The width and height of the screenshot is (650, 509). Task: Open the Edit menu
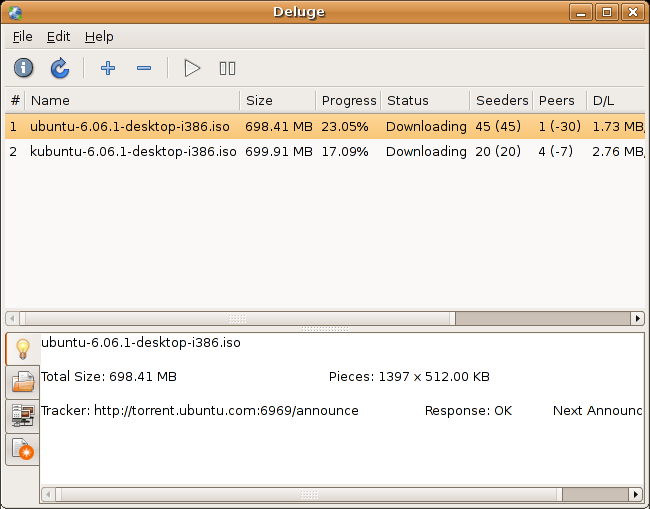pos(58,37)
